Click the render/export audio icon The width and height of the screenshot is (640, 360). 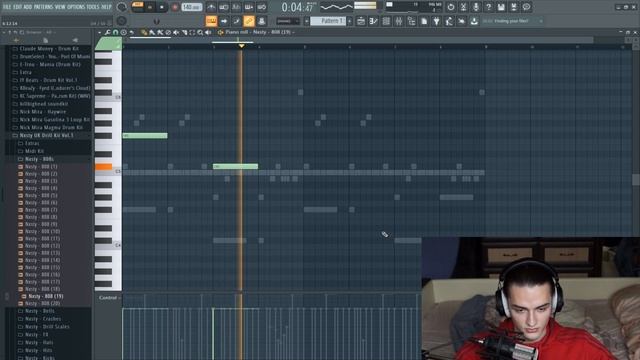[514, 7]
